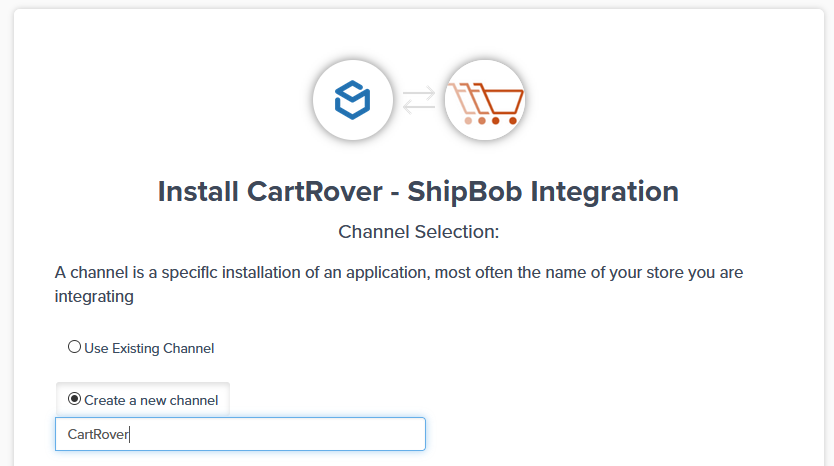Screen dimensions: 834x466
Task: Click the two-way sync arrows between the logos
Action: click(419, 100)
